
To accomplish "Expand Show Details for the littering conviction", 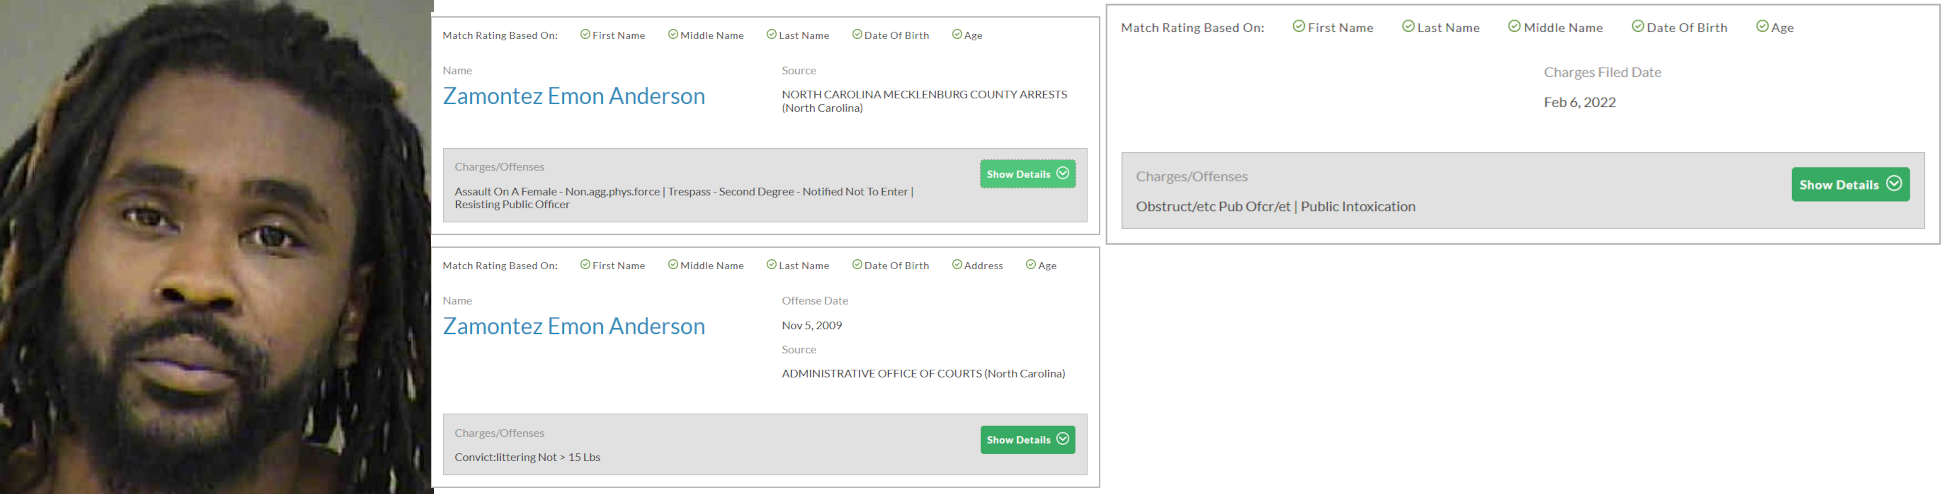I will pos(1027,440).
